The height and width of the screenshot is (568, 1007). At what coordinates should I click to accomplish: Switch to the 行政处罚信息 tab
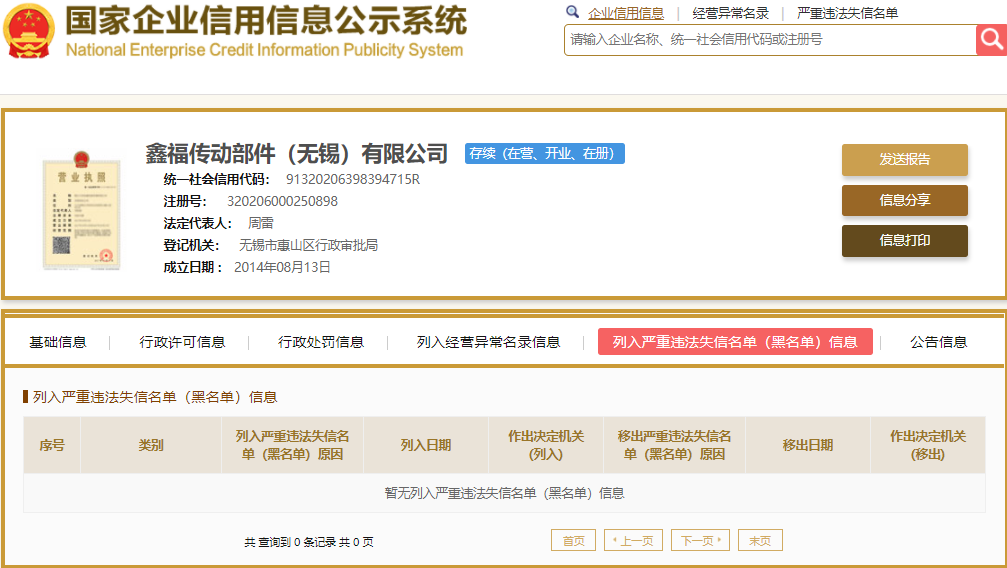[321, 342]
